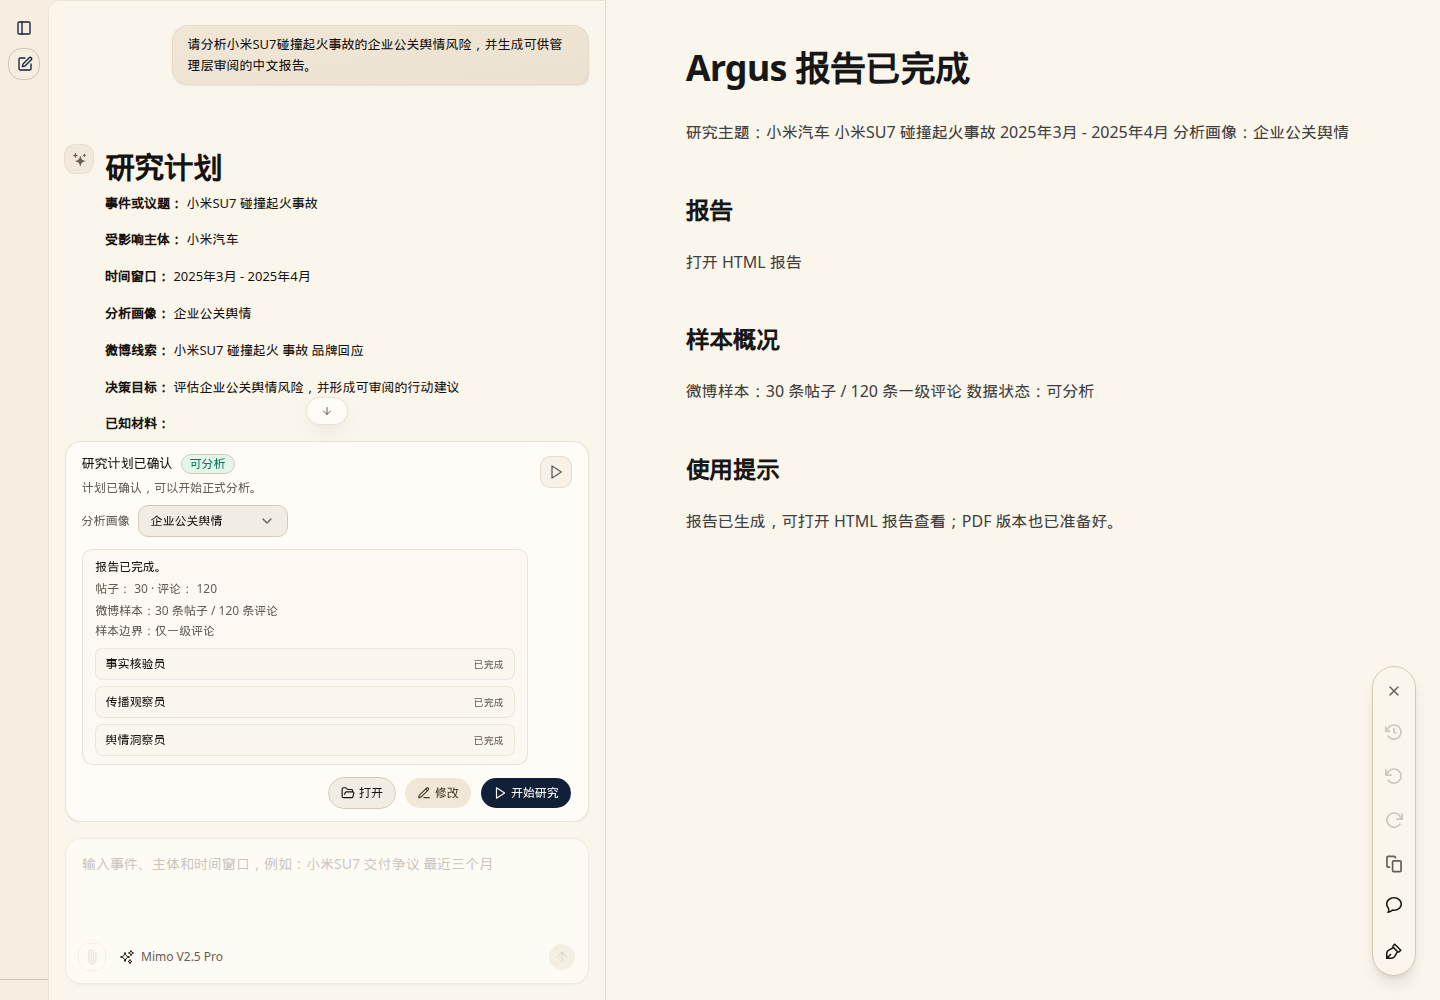Click the 已知材料 label
This screenshot has height=1000, width=1440.
click(x=136, y=424)
